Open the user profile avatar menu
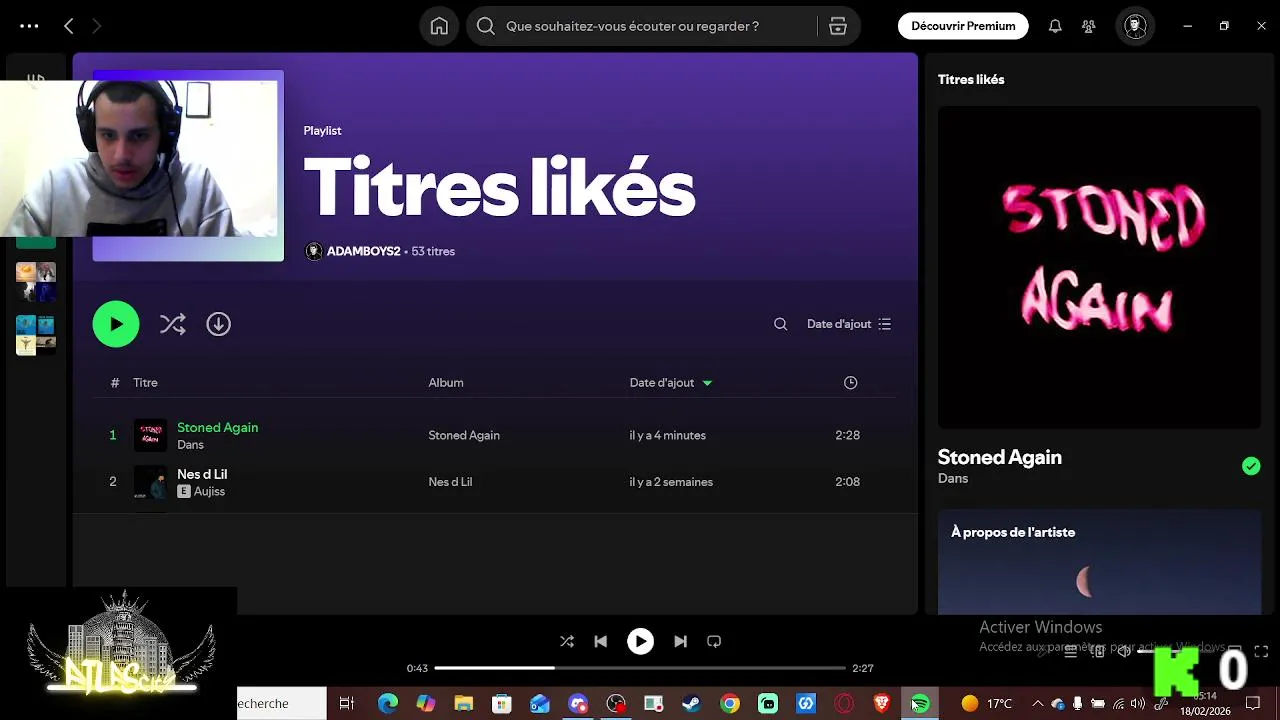The width and height of the screenshot is (1280, 720). click(1134, 26)
